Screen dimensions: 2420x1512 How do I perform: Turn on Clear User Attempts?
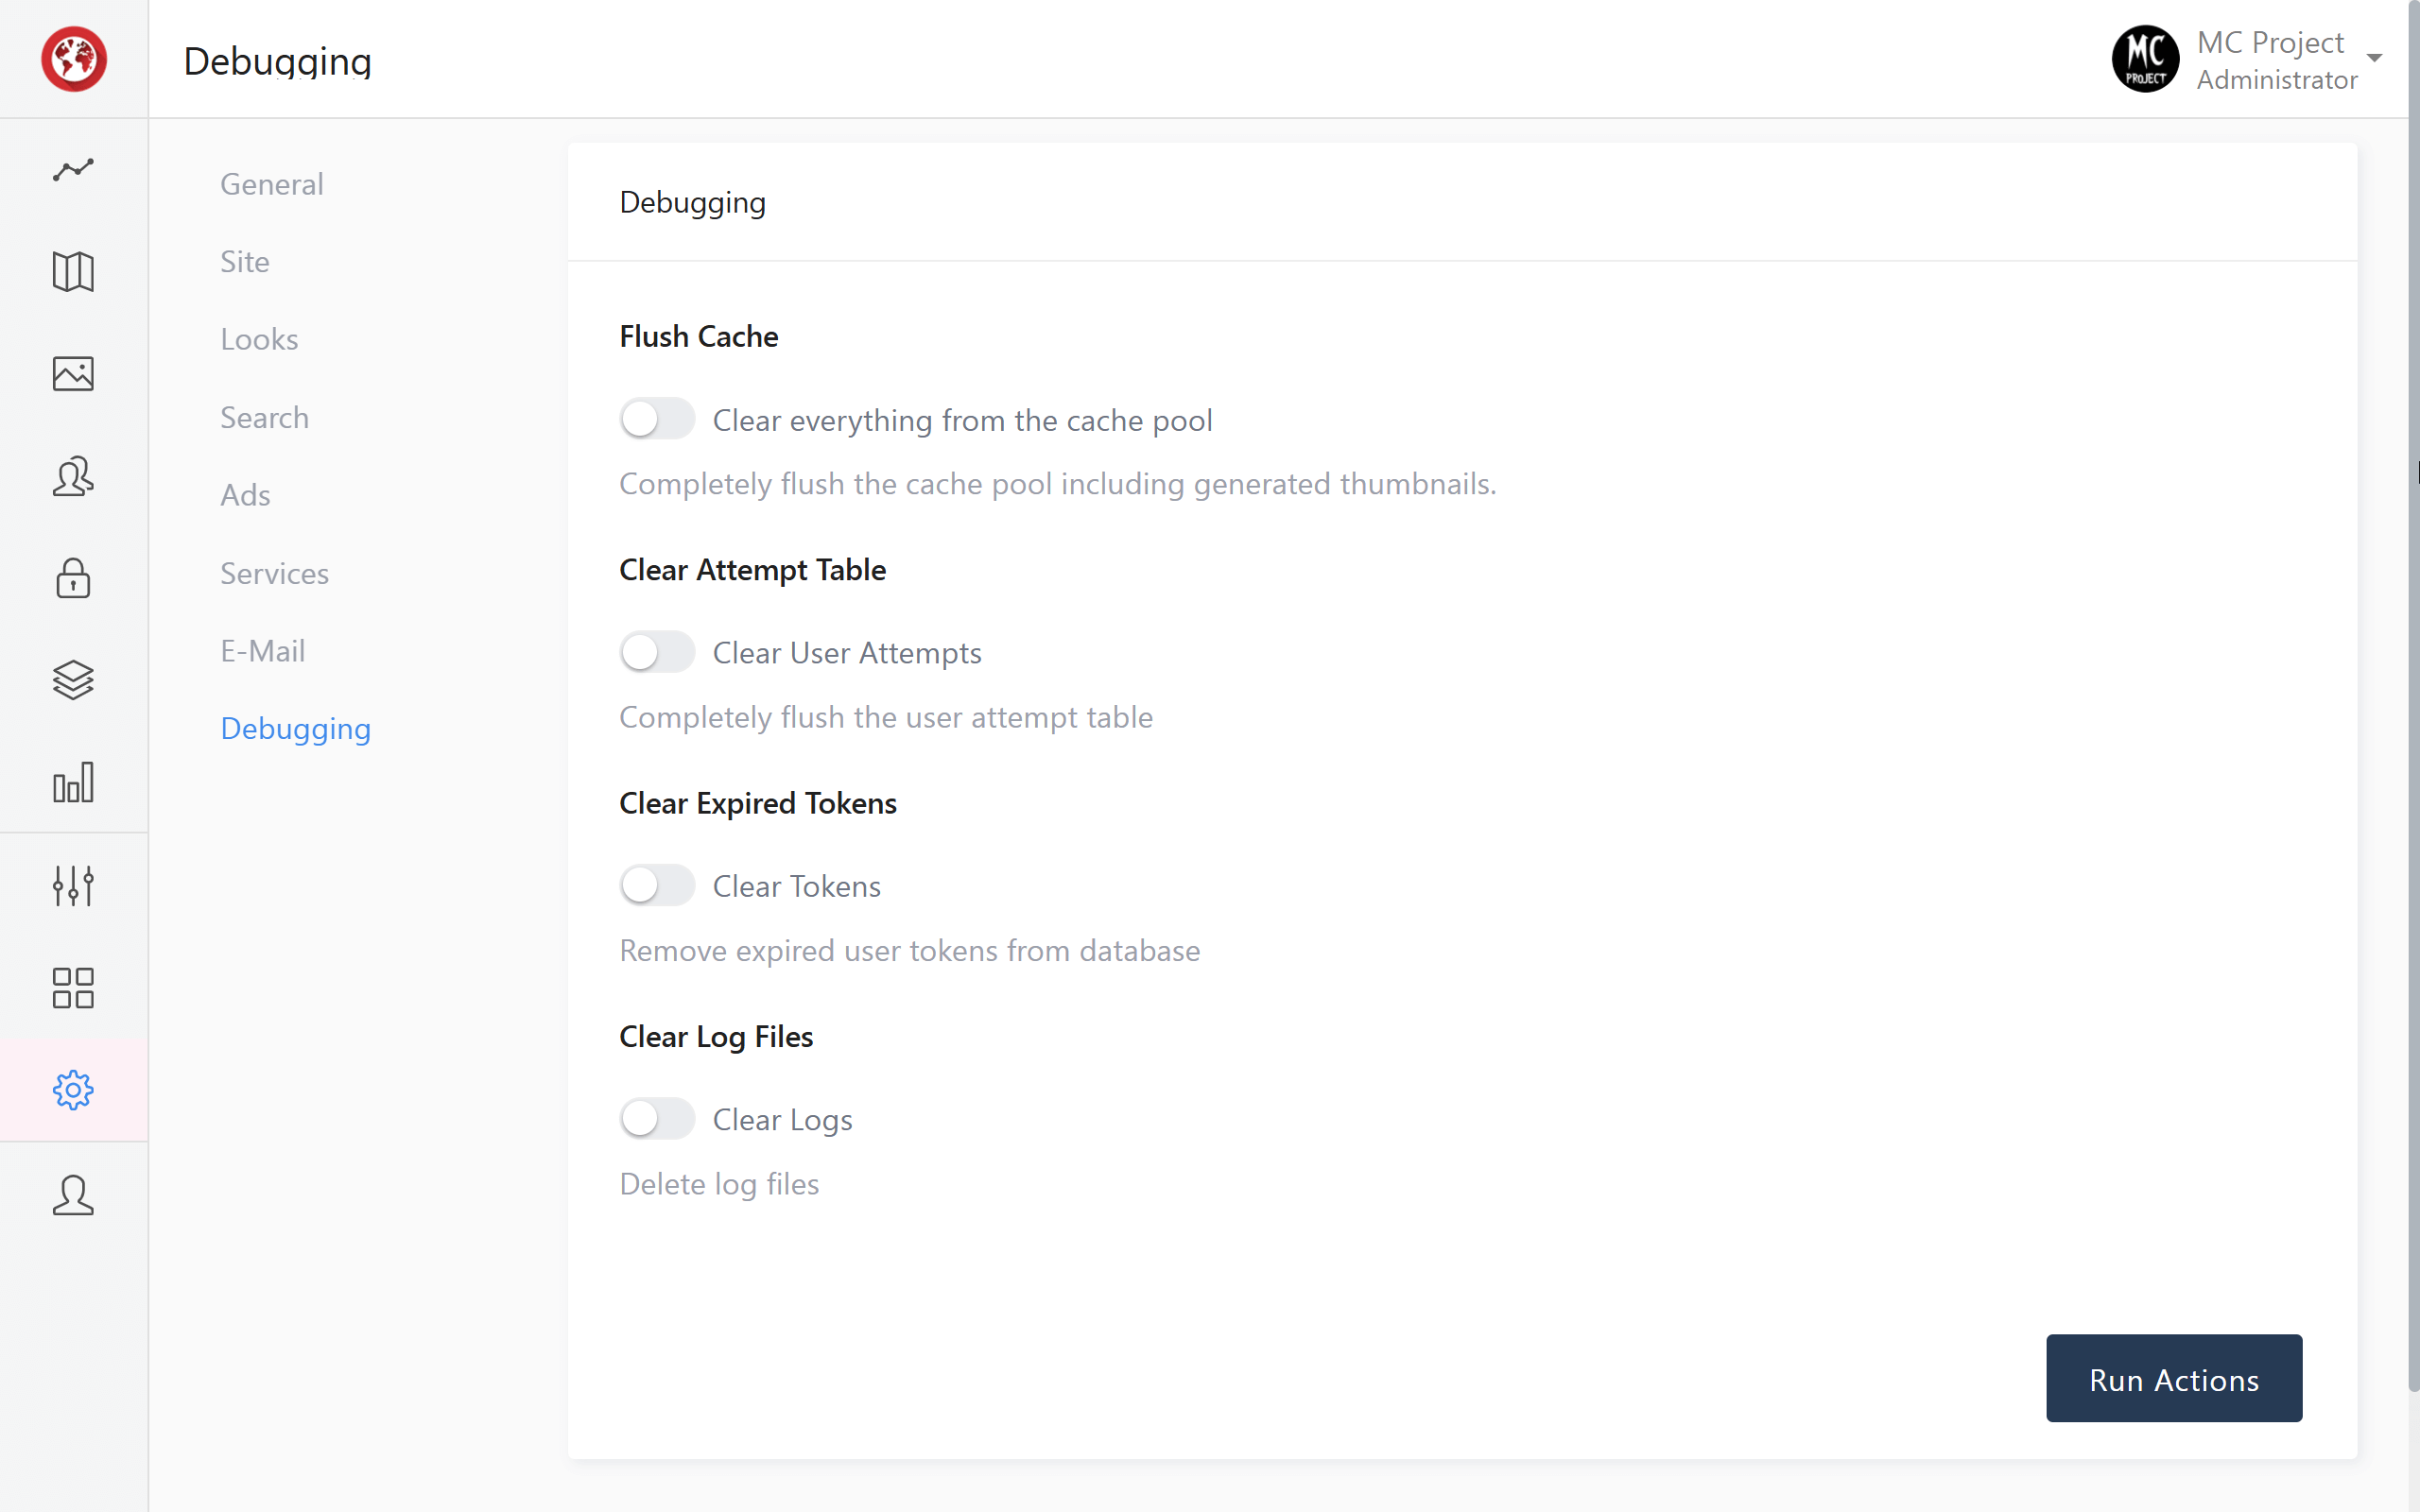[656, 651]
